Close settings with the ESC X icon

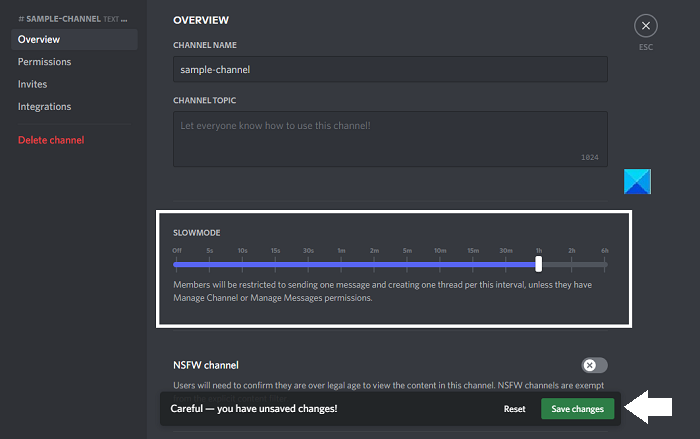pos(647,26)
